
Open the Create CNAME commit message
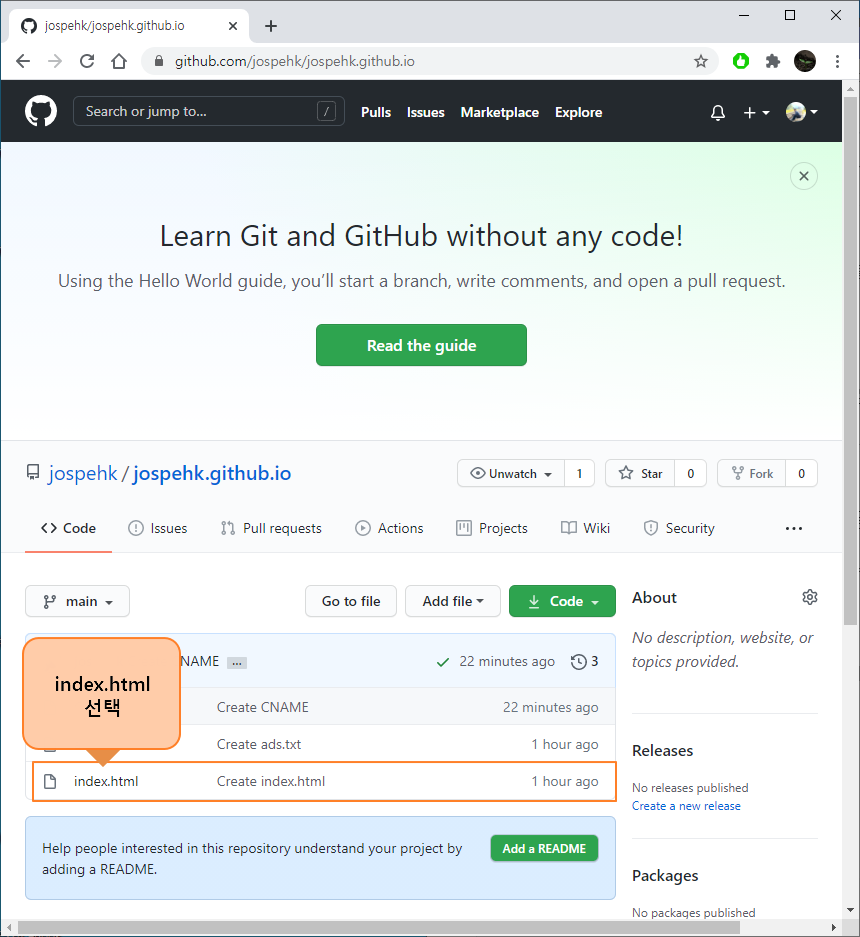tap(262, 707)
